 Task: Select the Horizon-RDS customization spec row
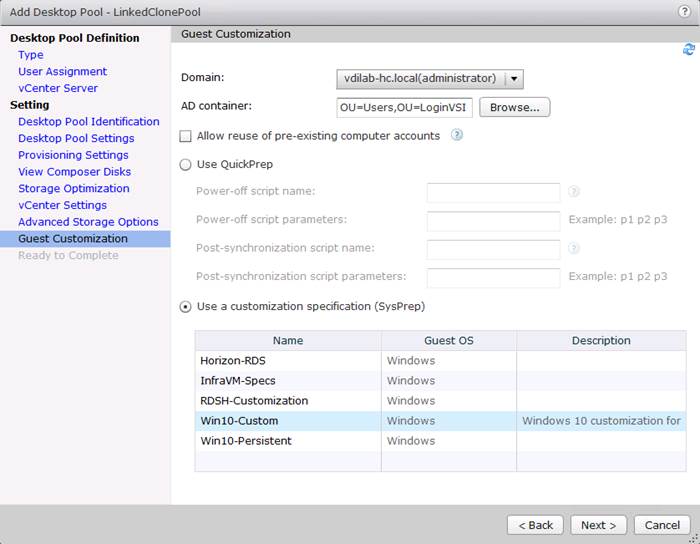440,361
